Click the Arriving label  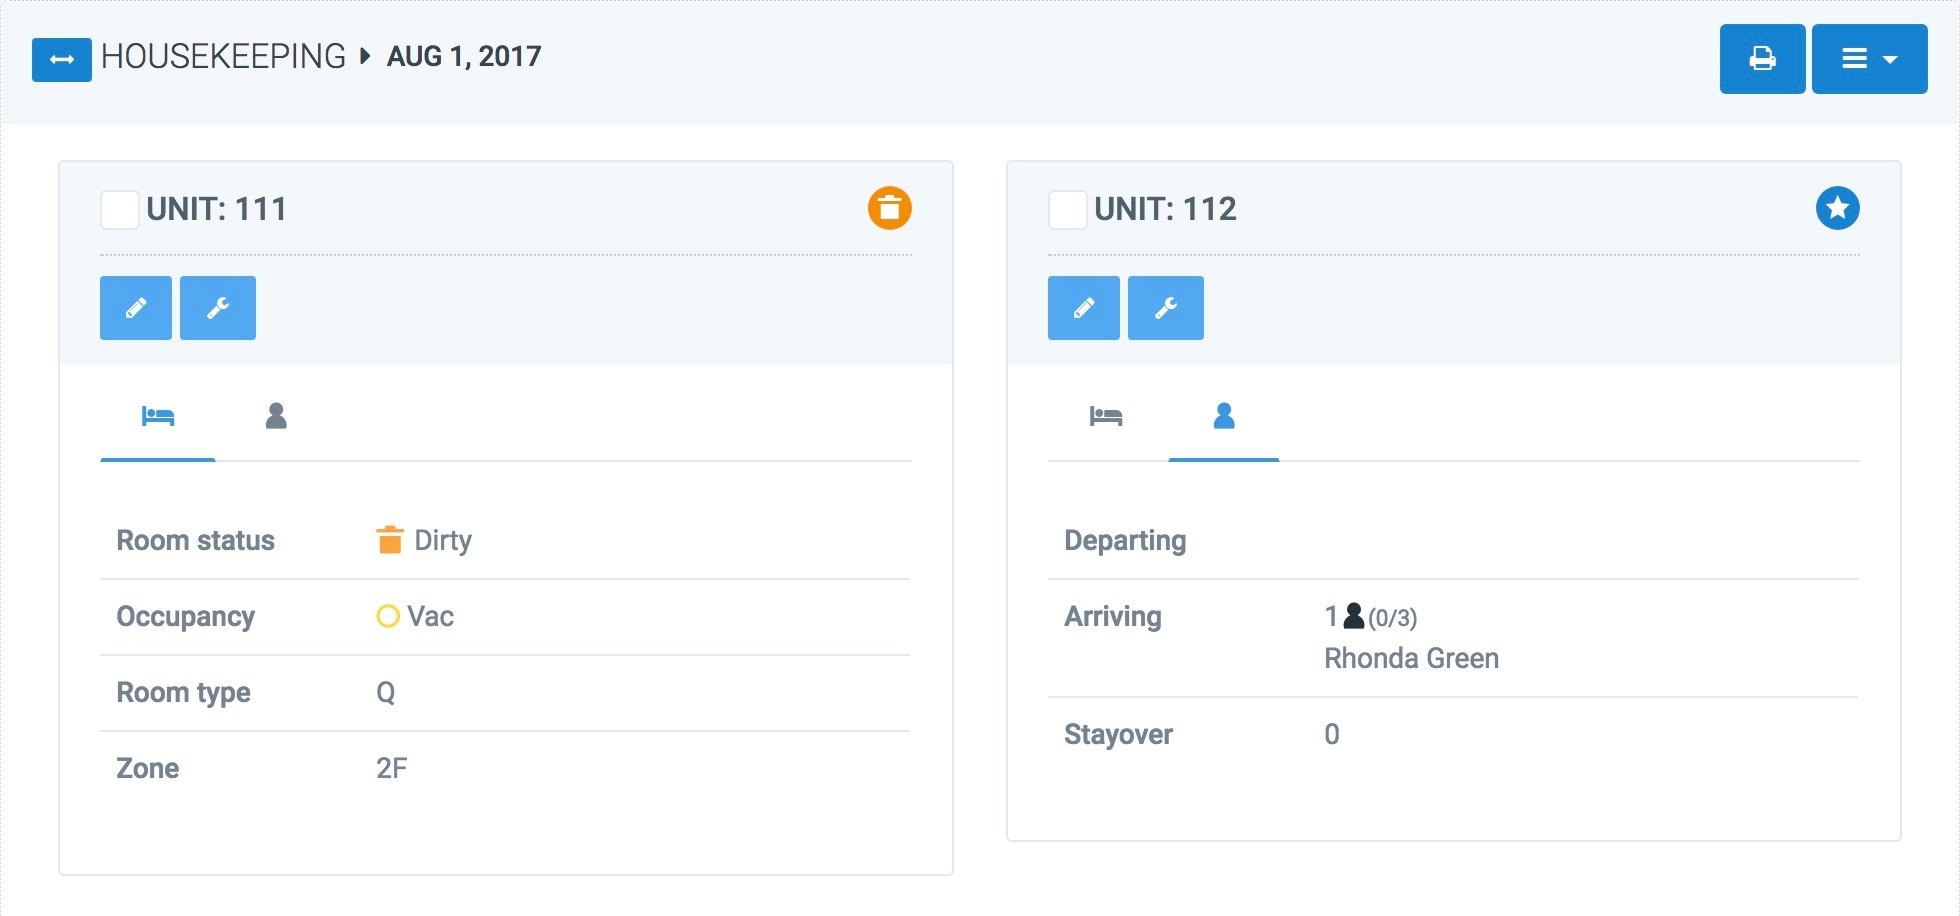pos(1113,617)
